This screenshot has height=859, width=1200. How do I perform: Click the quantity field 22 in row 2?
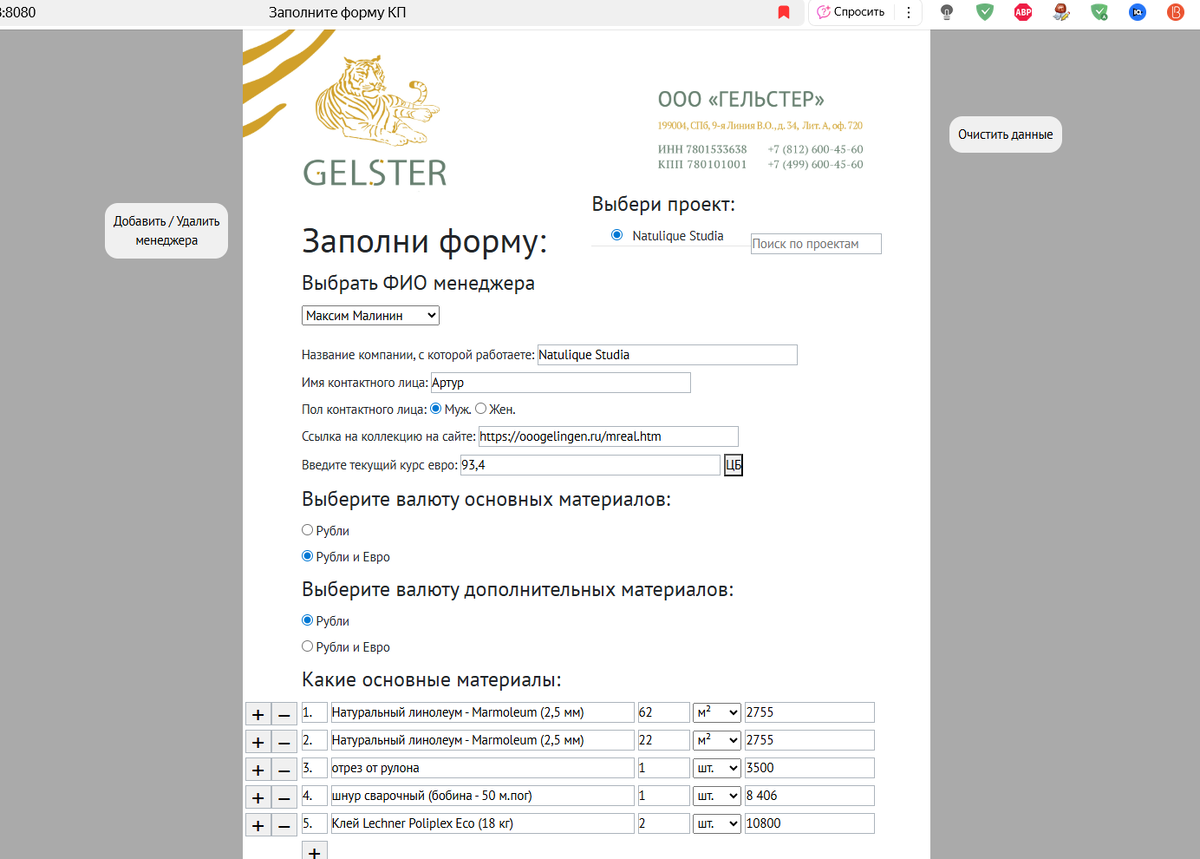click(664, 740)
